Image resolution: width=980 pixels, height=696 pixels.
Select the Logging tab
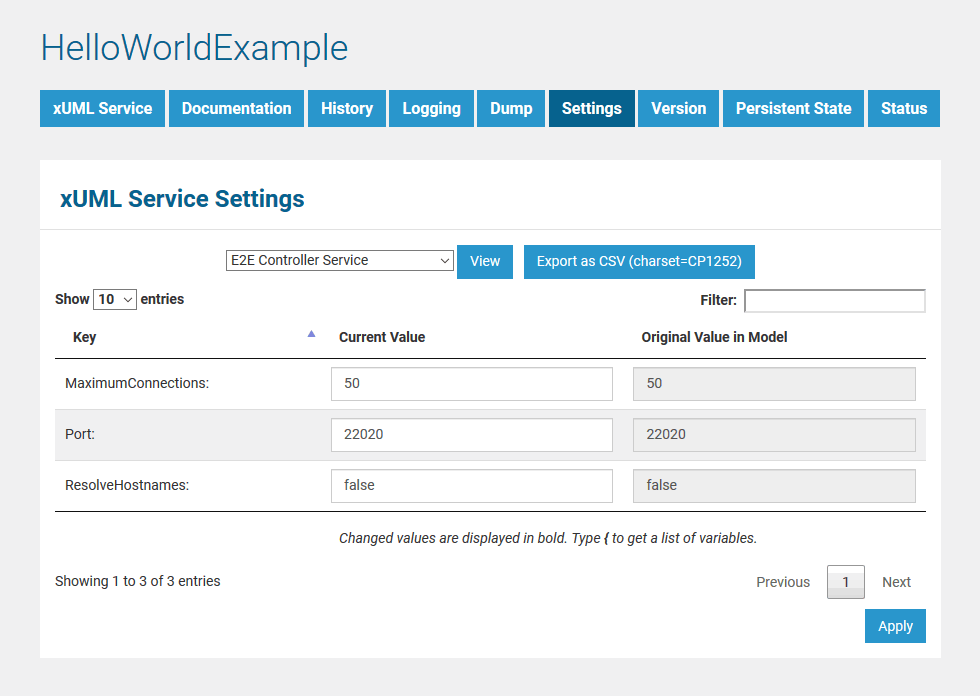click(431, 109)
